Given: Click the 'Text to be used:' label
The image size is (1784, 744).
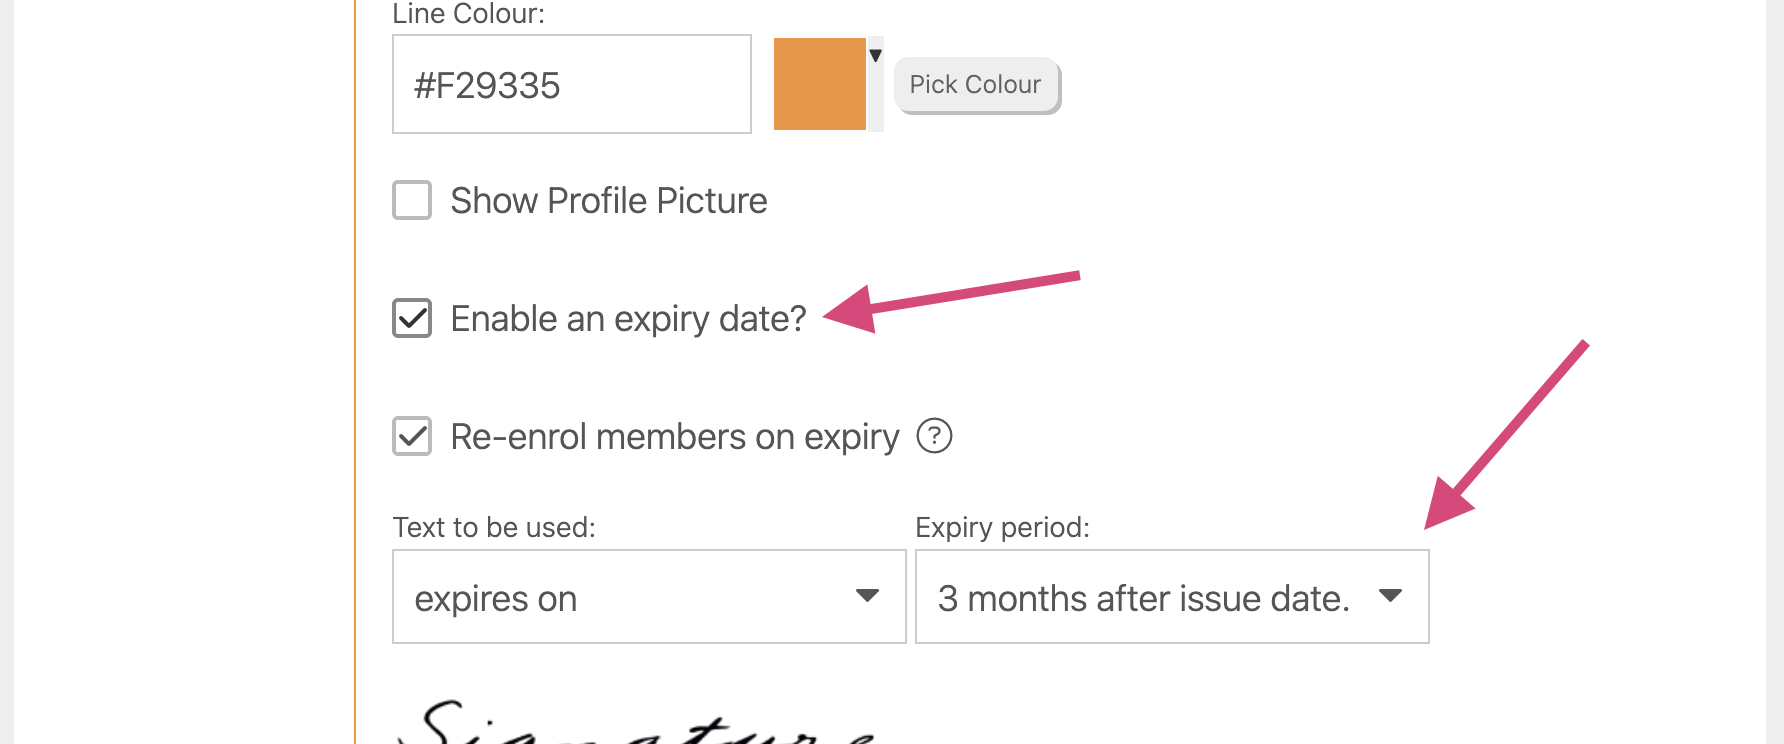Looking at the screenshot, I should click(494, 527).
